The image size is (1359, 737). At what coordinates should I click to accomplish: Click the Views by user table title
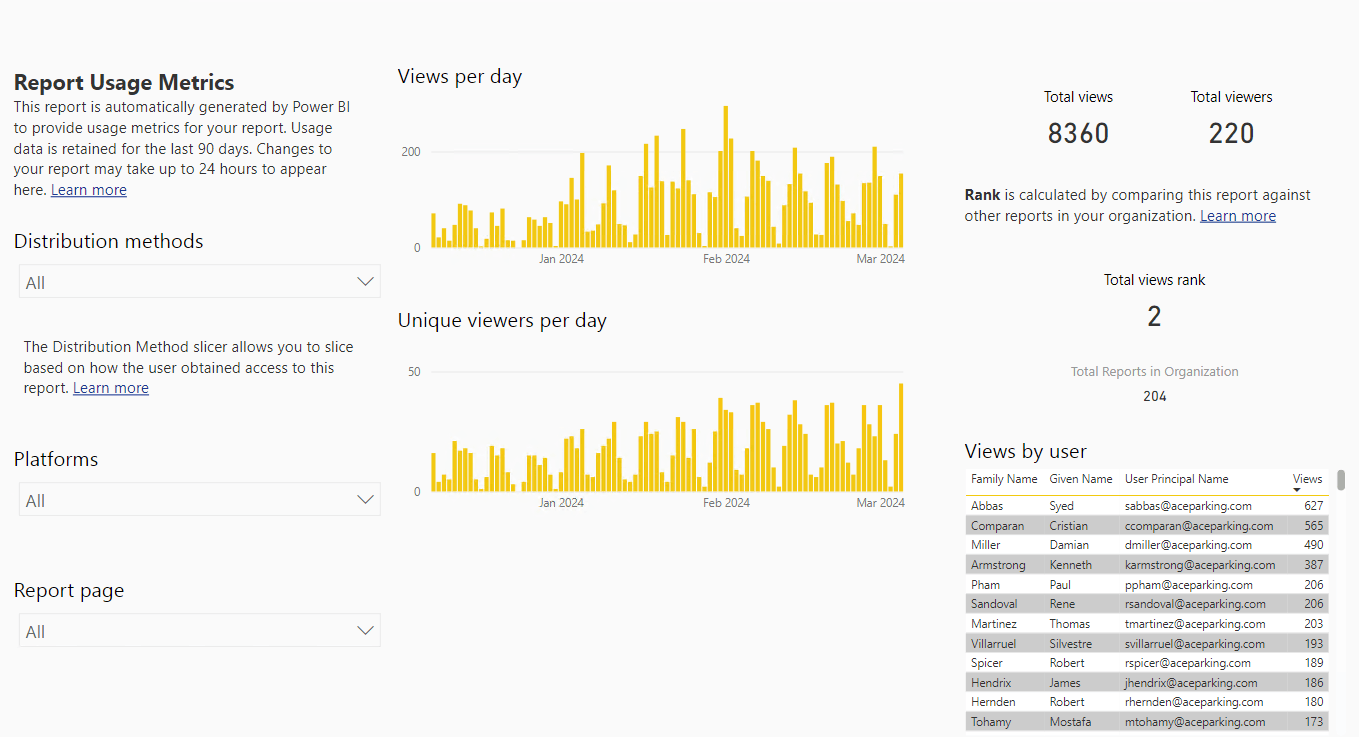point(1026,451)
